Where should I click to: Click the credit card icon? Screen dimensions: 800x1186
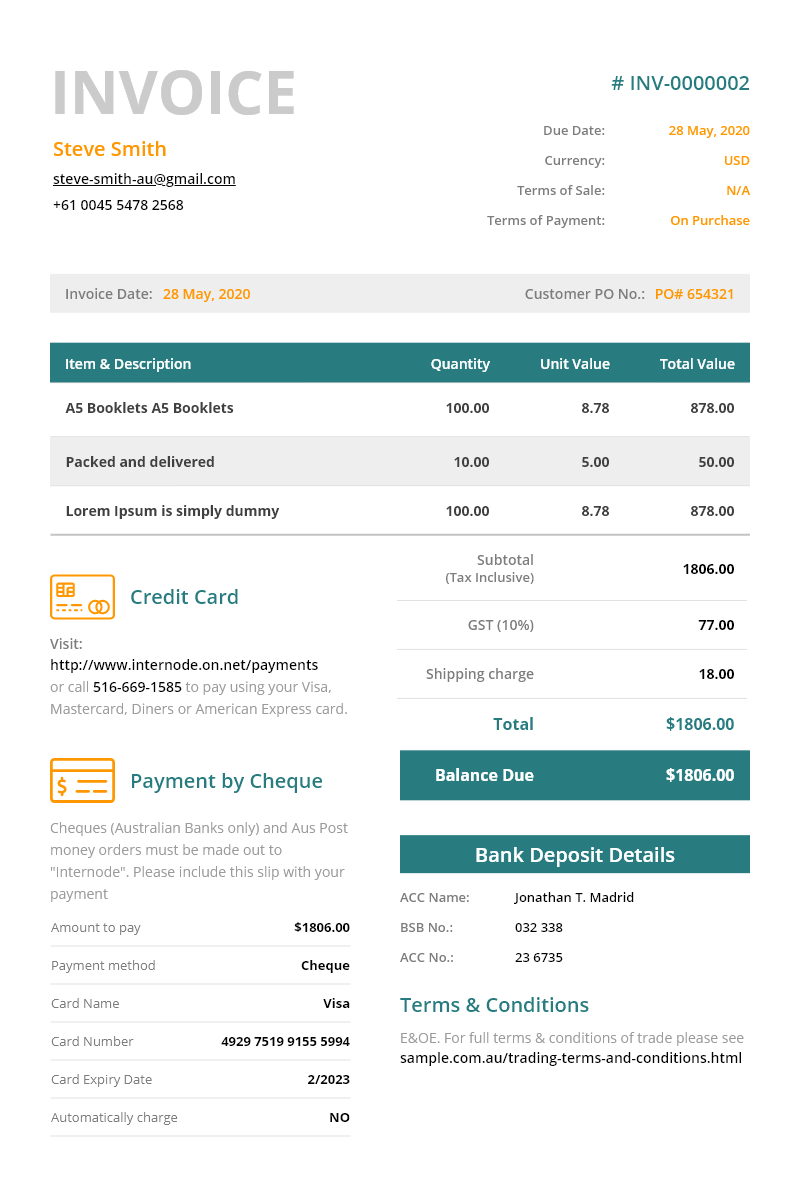(x=82, y=597)
